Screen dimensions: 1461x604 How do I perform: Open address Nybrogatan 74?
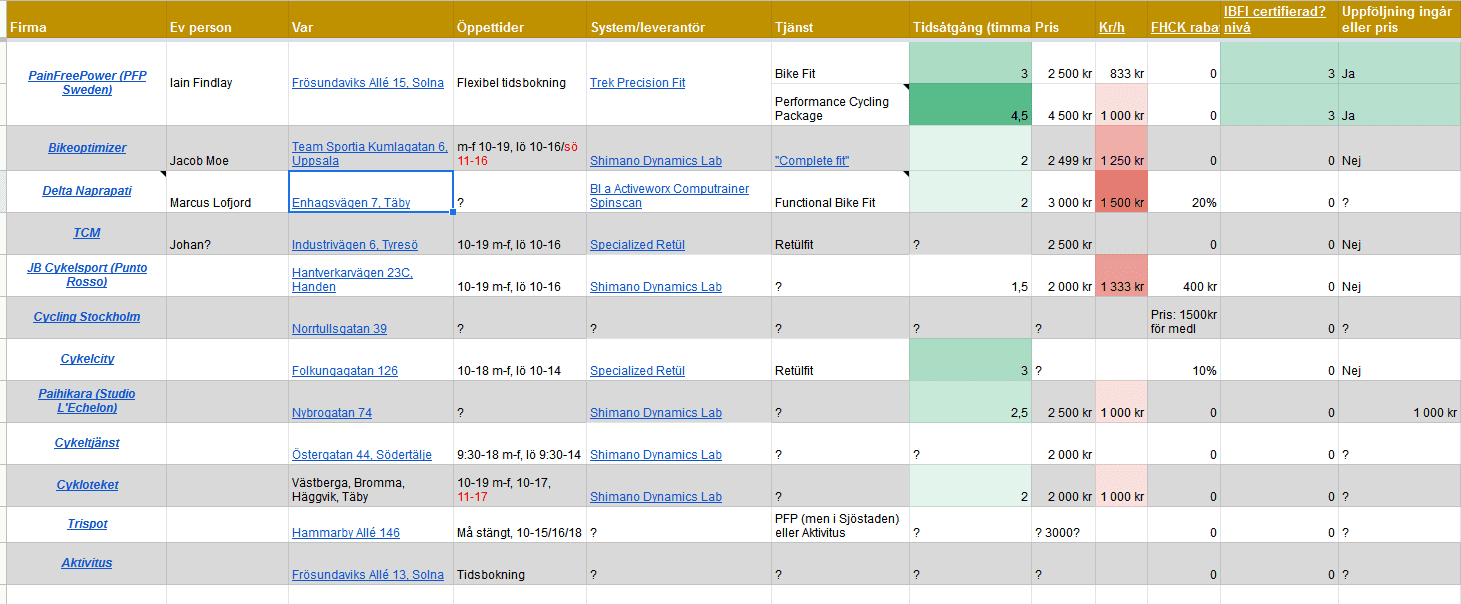pyautogui.click(x=331, y=413)
